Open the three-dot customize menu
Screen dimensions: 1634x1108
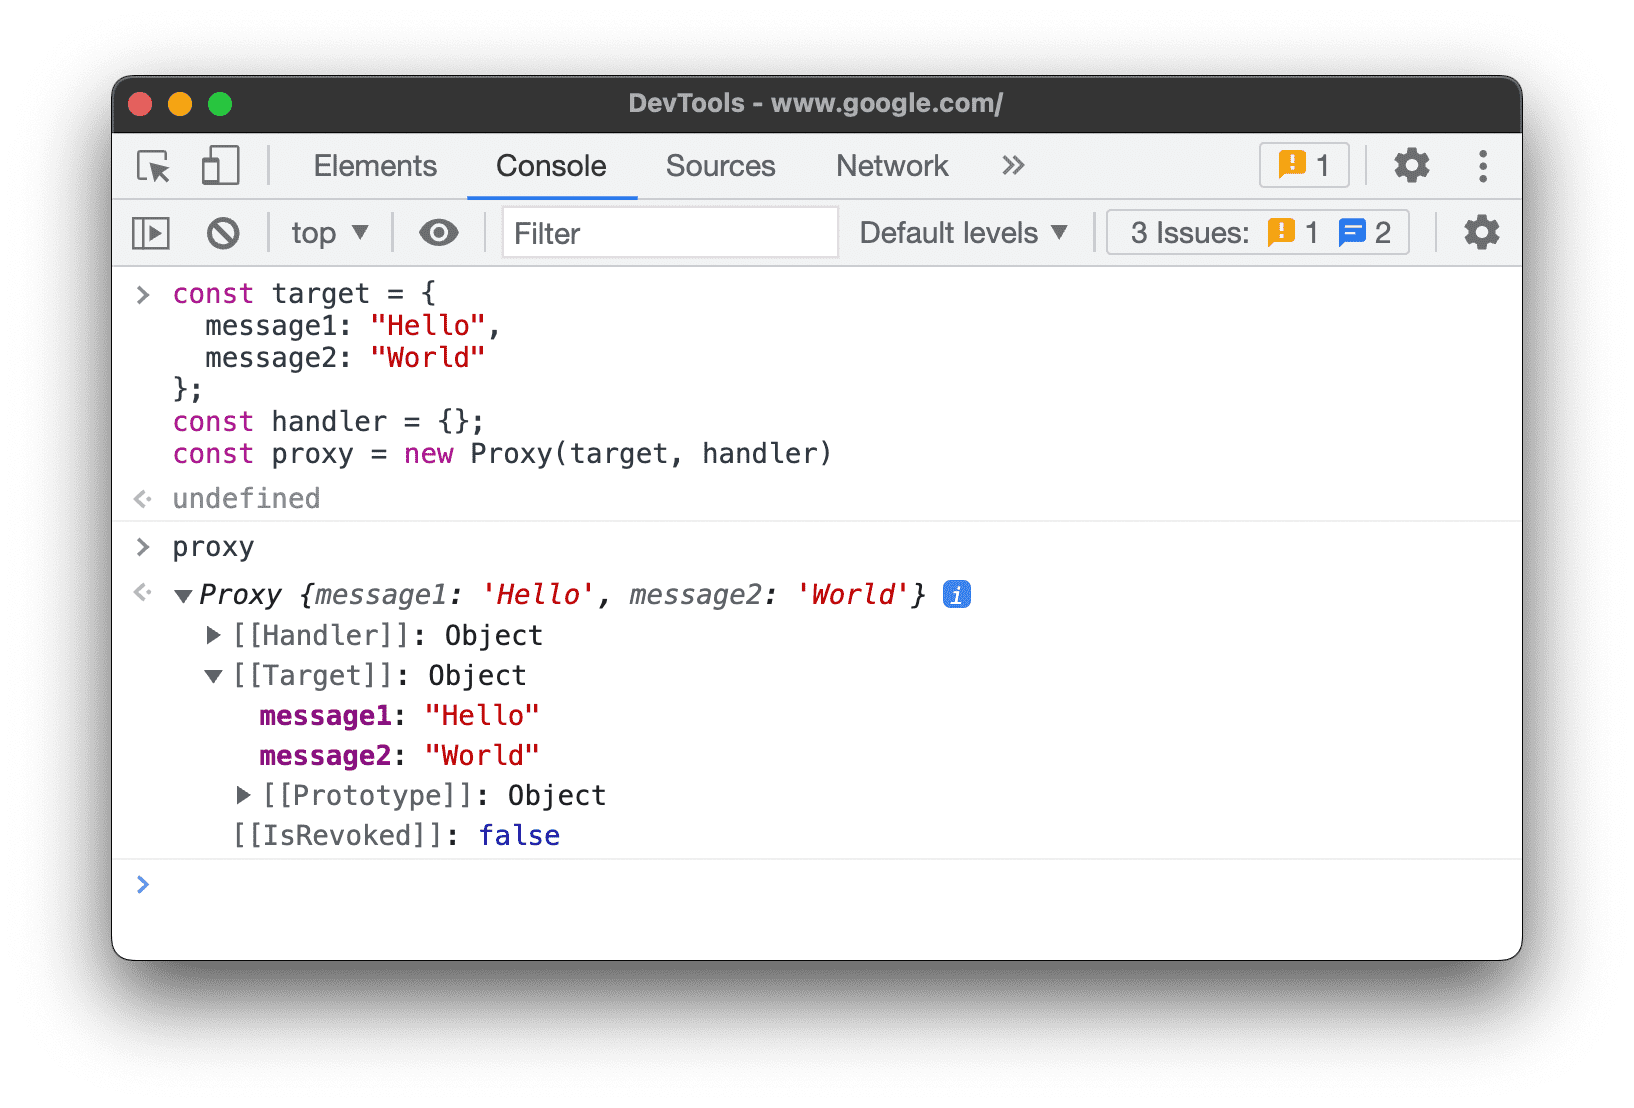click(1483, 166)
